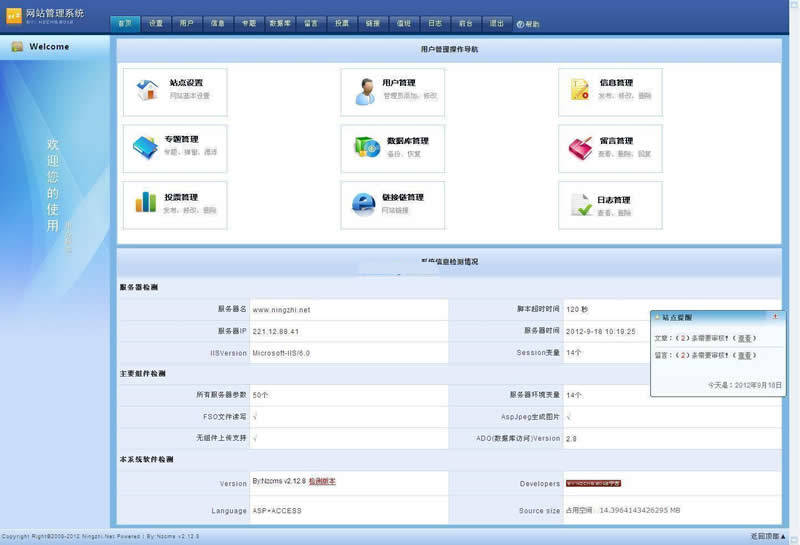This screenshot has height=545, width=800.
Task: Open 专题管理 title link
Action: click(x=181, y=139)
